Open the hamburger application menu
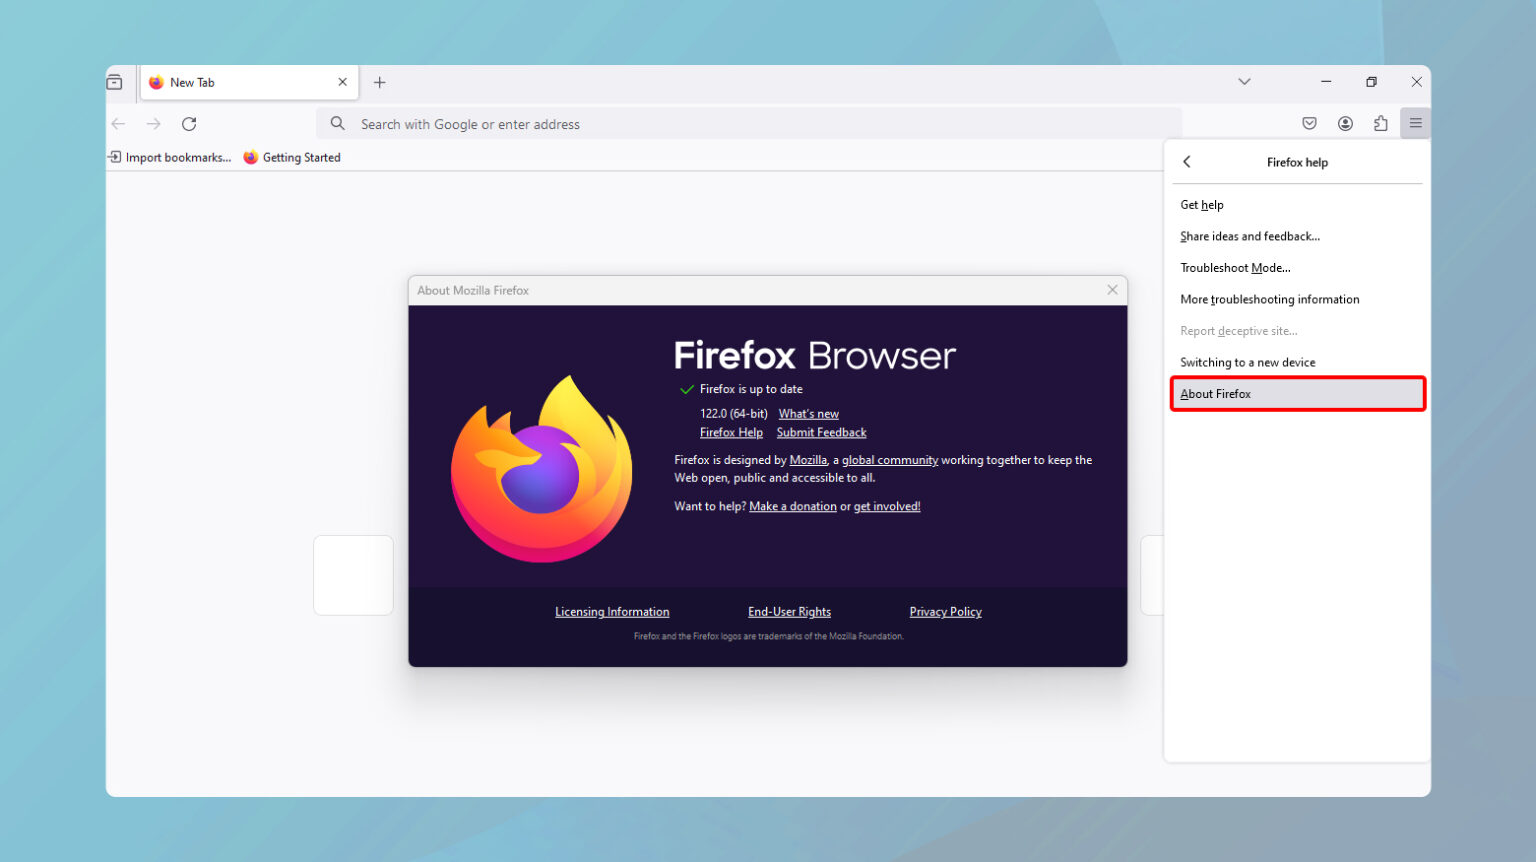 pyautogui.click(x=1415, y=124)
